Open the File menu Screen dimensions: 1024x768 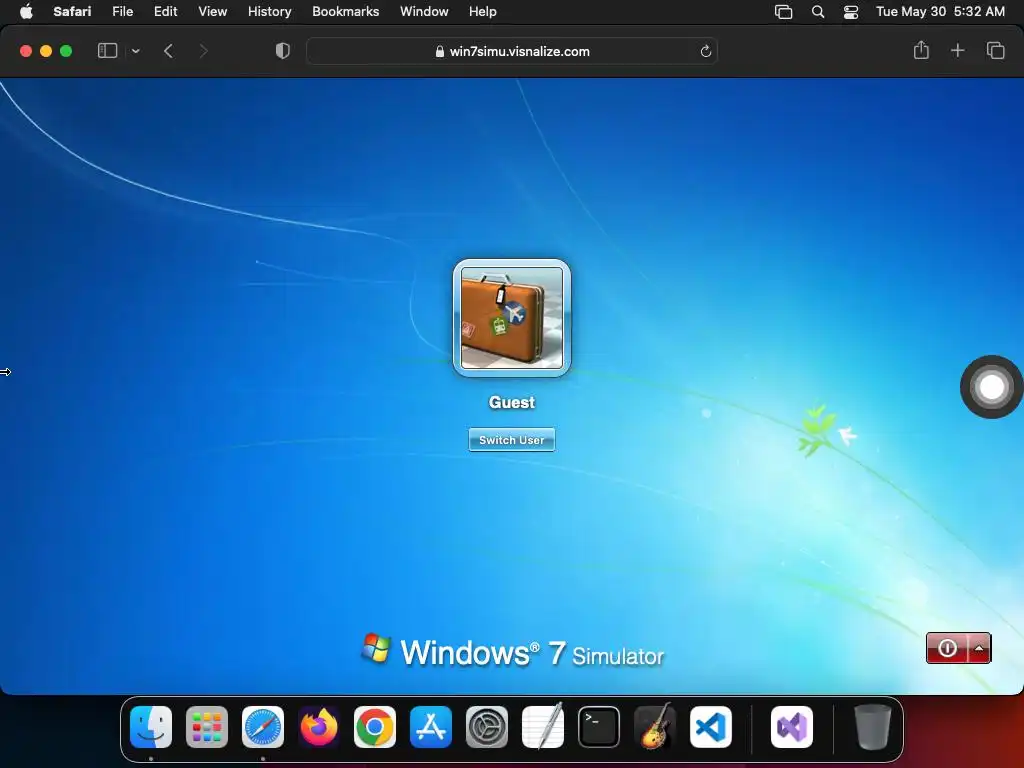point(122,12)
